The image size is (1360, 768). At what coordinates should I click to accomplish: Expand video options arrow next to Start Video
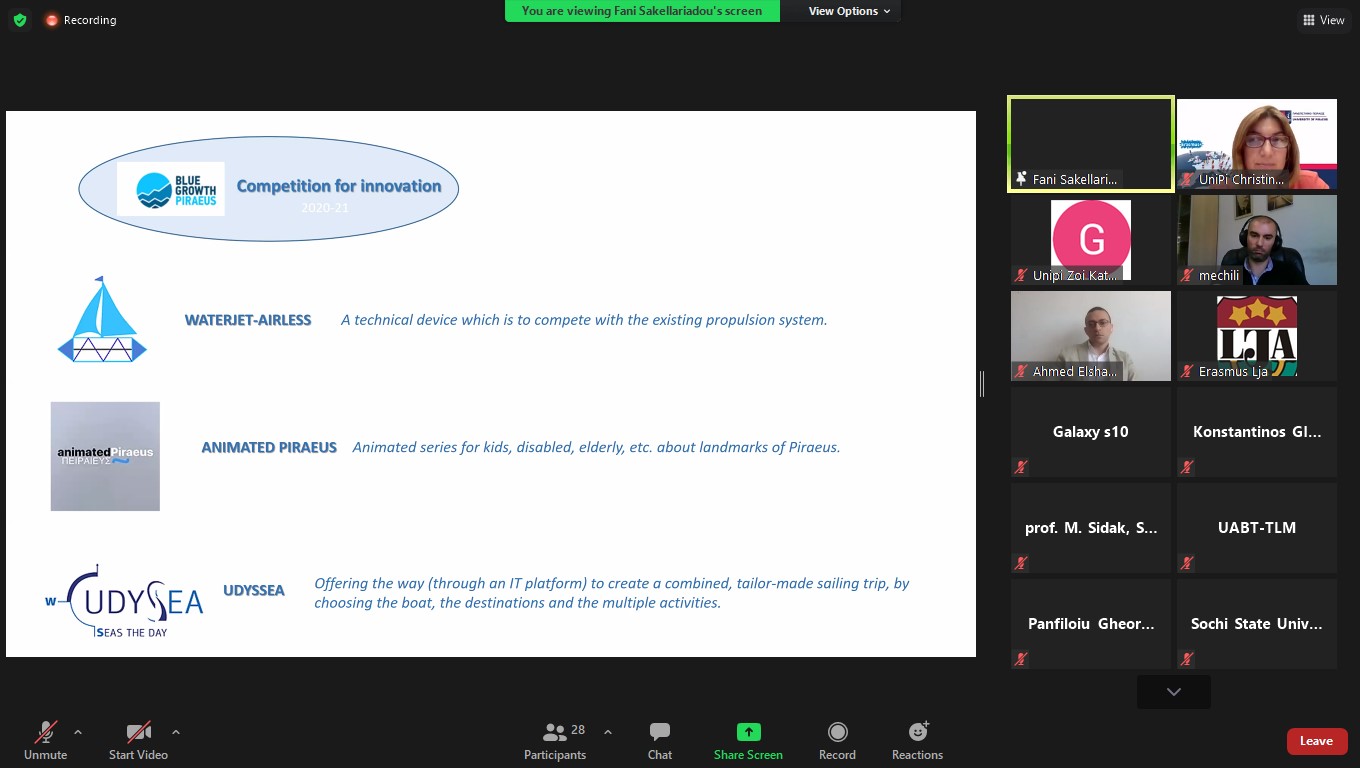pyautogui.click(x=176, y=732)
